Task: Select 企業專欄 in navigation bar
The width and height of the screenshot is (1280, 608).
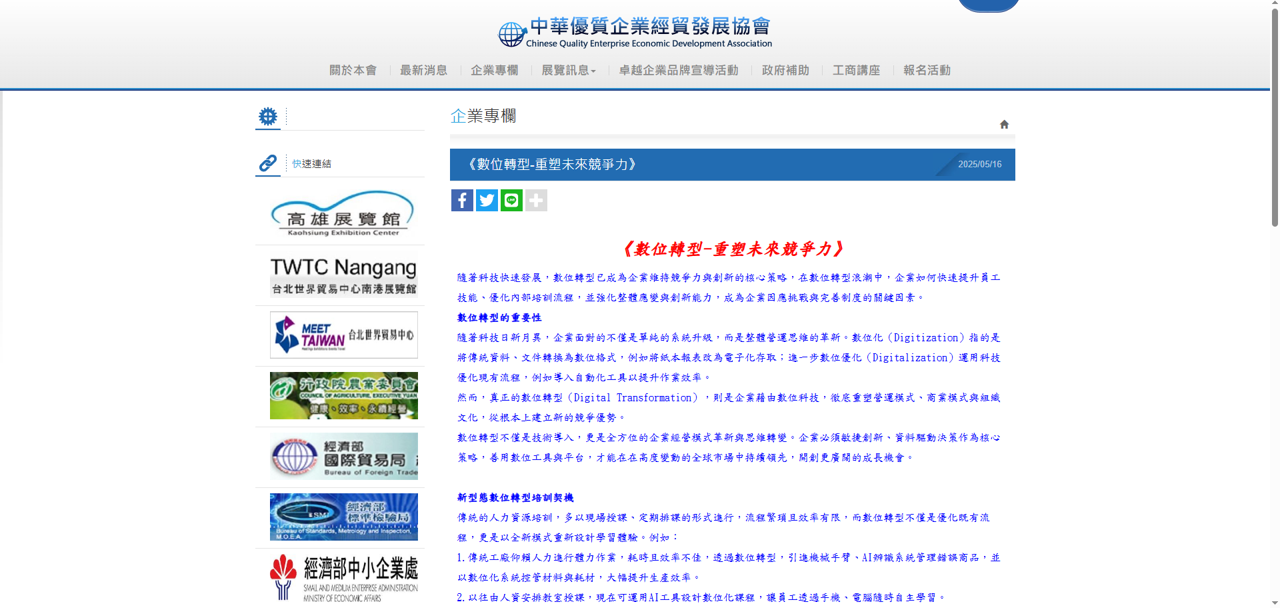Action: click(494, 70)
